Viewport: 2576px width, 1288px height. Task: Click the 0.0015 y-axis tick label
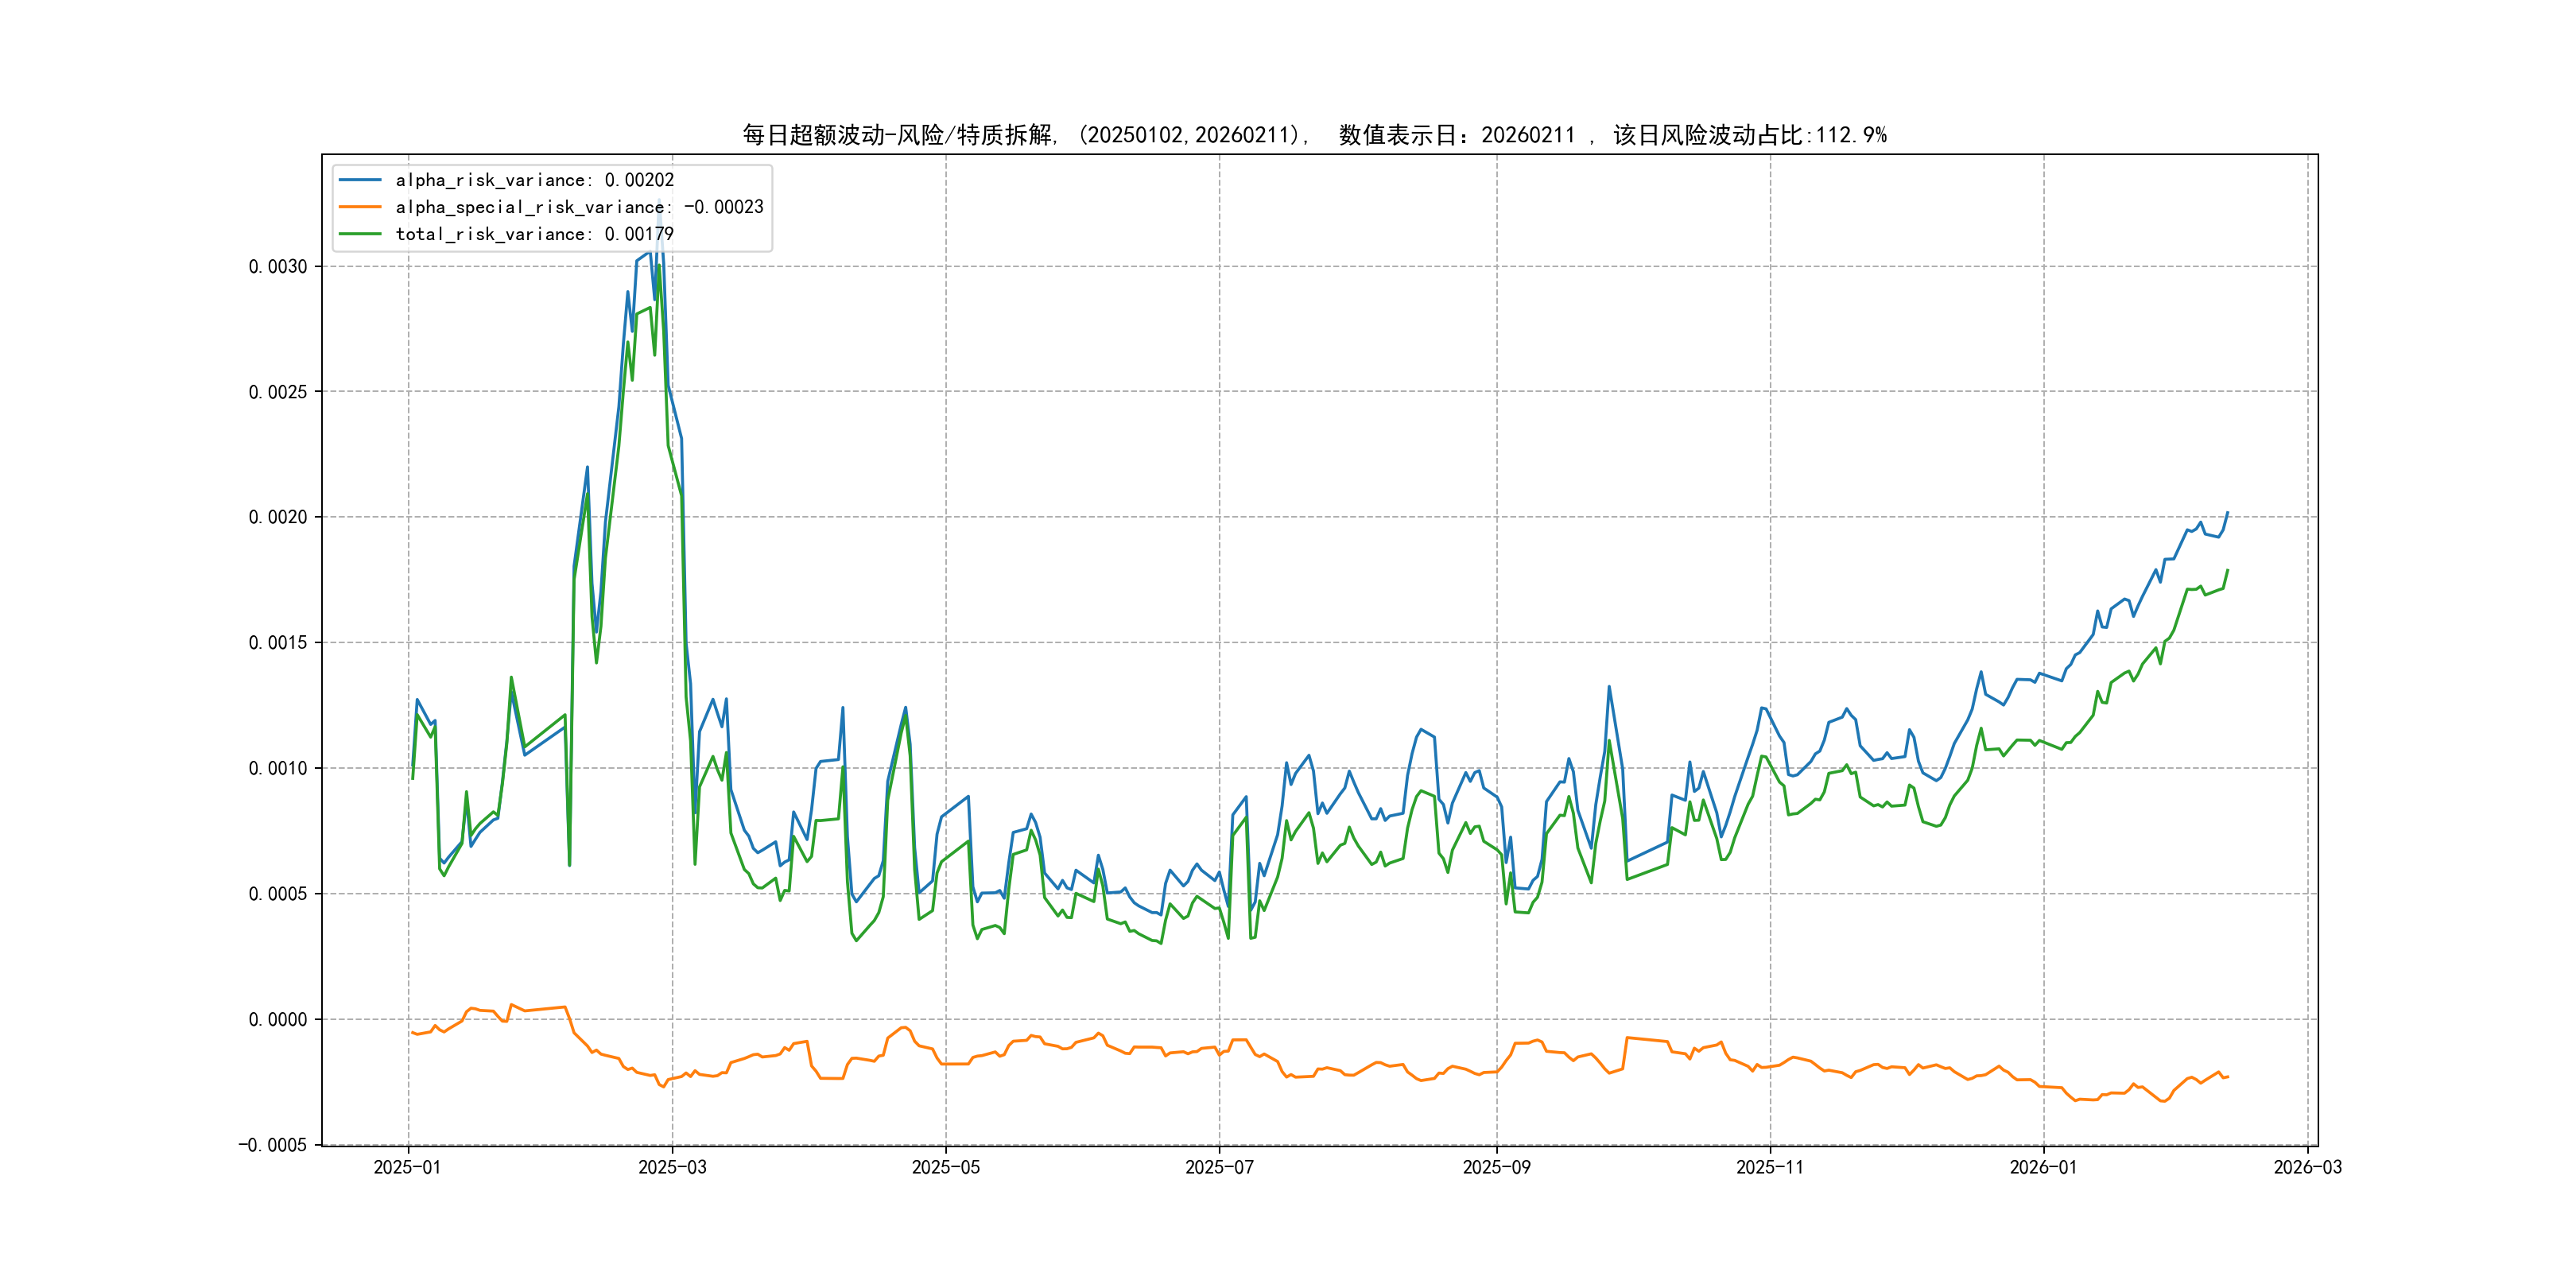click(x=278, y=642)
